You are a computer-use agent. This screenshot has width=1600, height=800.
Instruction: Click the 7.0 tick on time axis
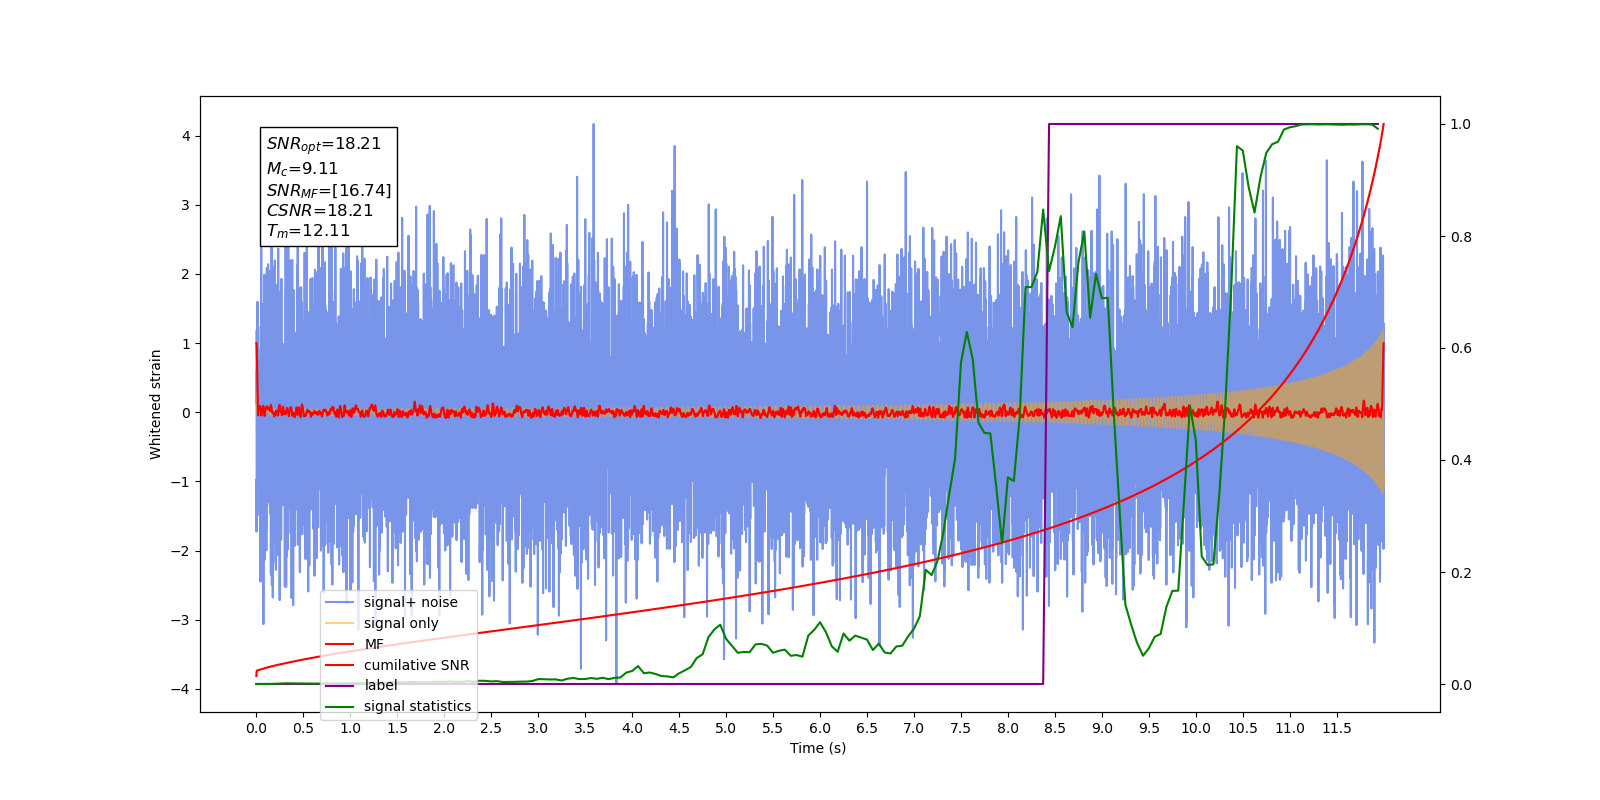click(x=914, y=728)
